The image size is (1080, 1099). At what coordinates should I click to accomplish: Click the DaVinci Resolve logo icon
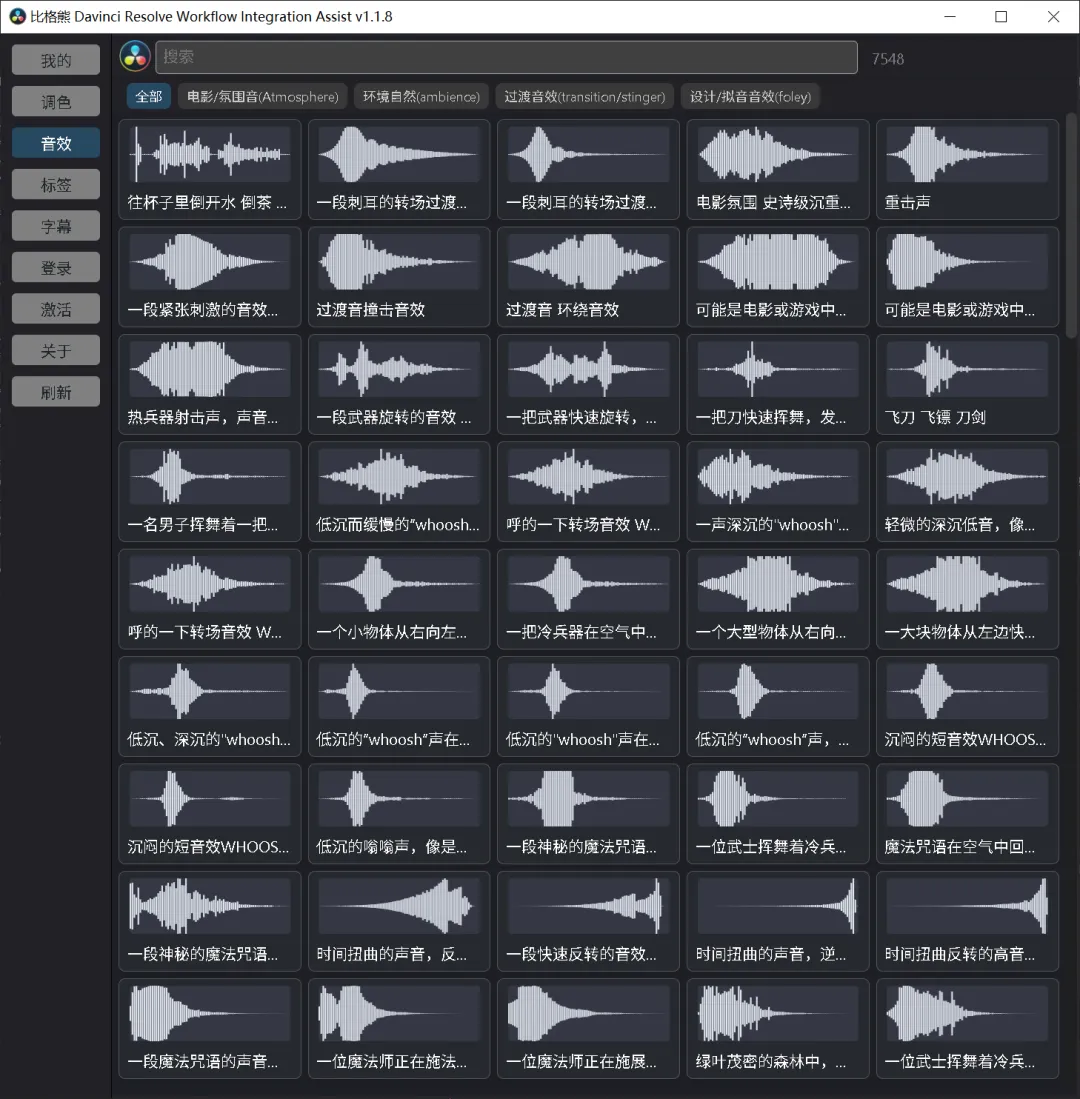coord(135,57)
